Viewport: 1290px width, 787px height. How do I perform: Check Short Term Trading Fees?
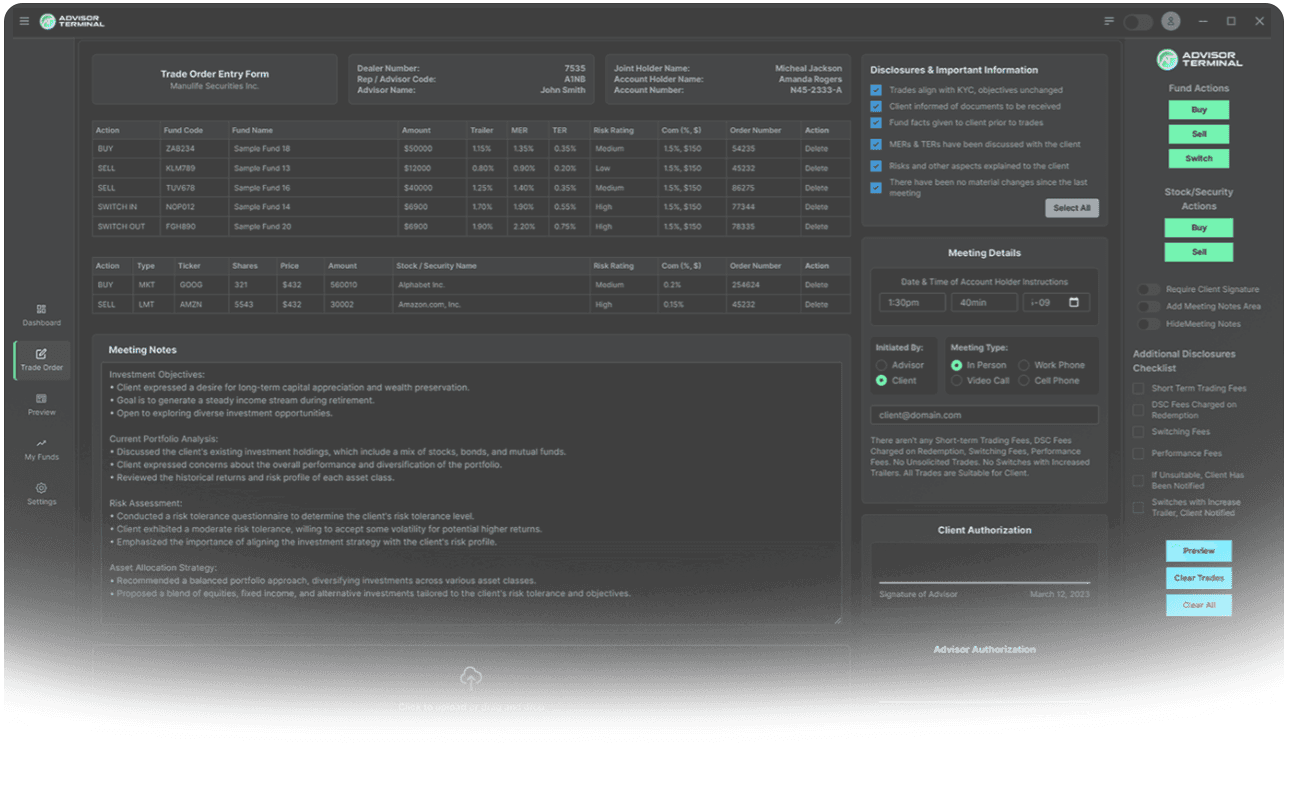tap(1138, 388)
